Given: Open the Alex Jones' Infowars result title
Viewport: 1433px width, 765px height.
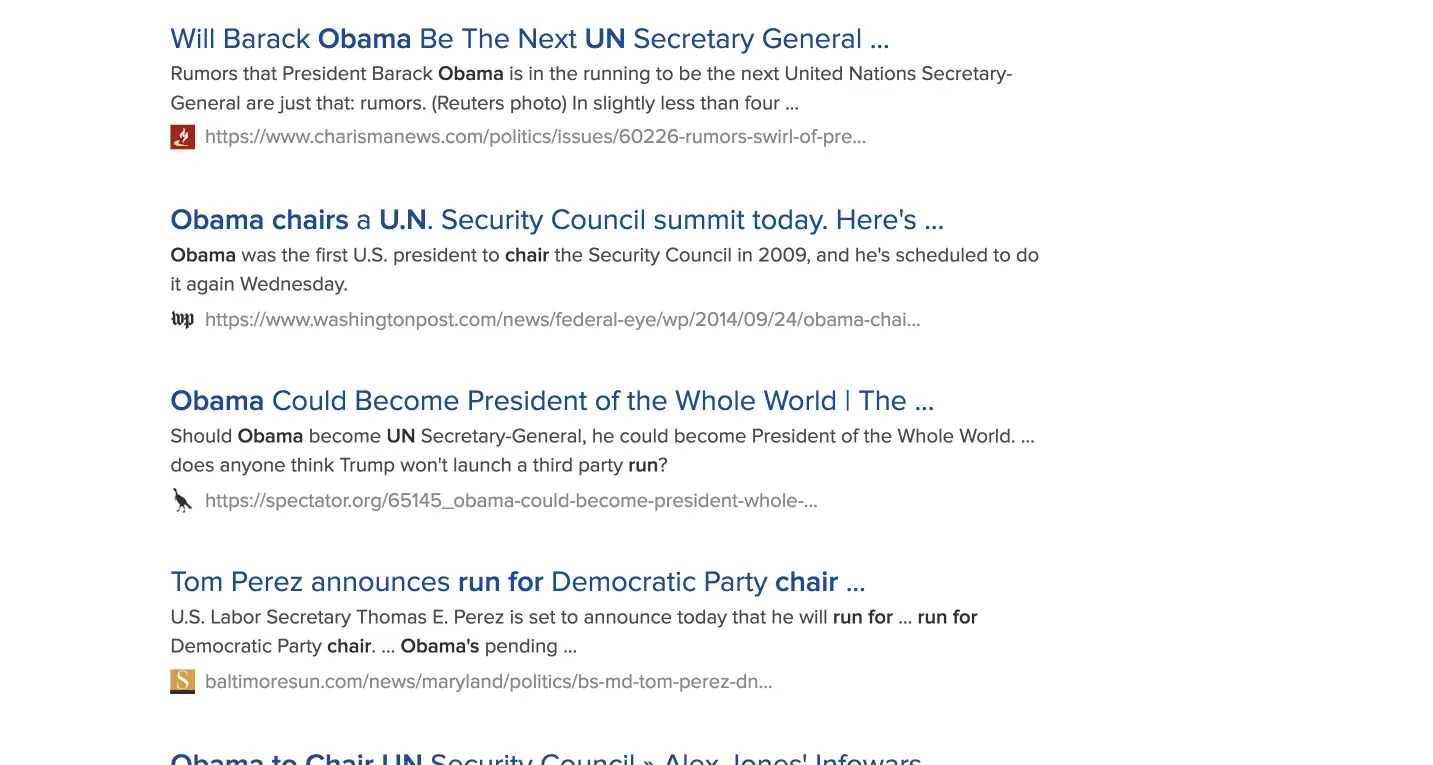Looking at the screenshot, I should [x=545, y=758].
